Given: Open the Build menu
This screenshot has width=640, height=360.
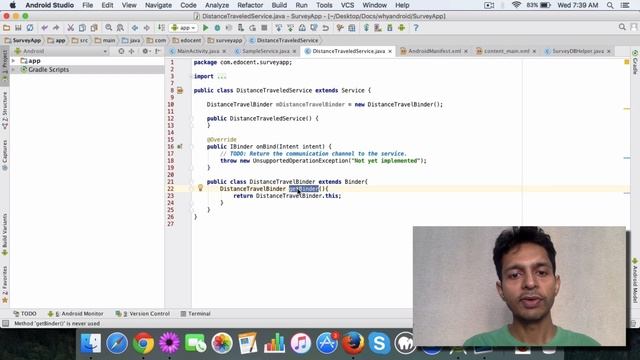Looking at the screenshot, I should [x=279, y=5].
